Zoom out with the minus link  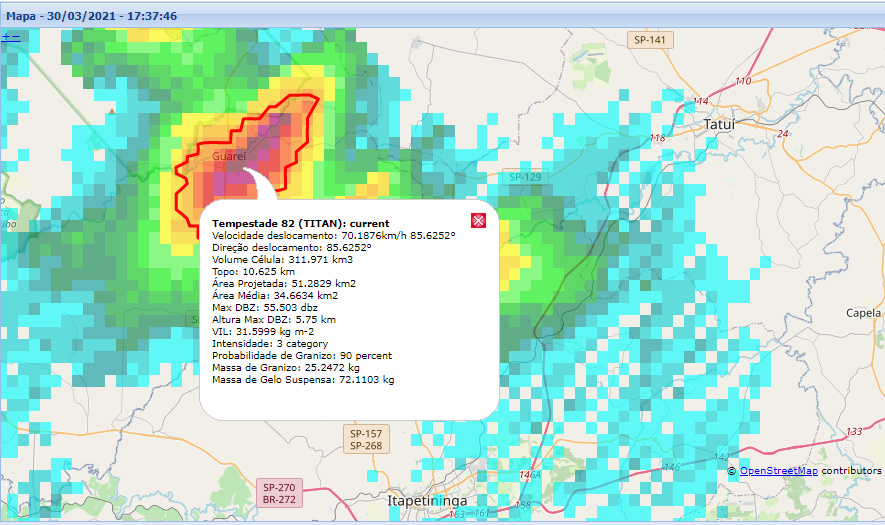15,36
